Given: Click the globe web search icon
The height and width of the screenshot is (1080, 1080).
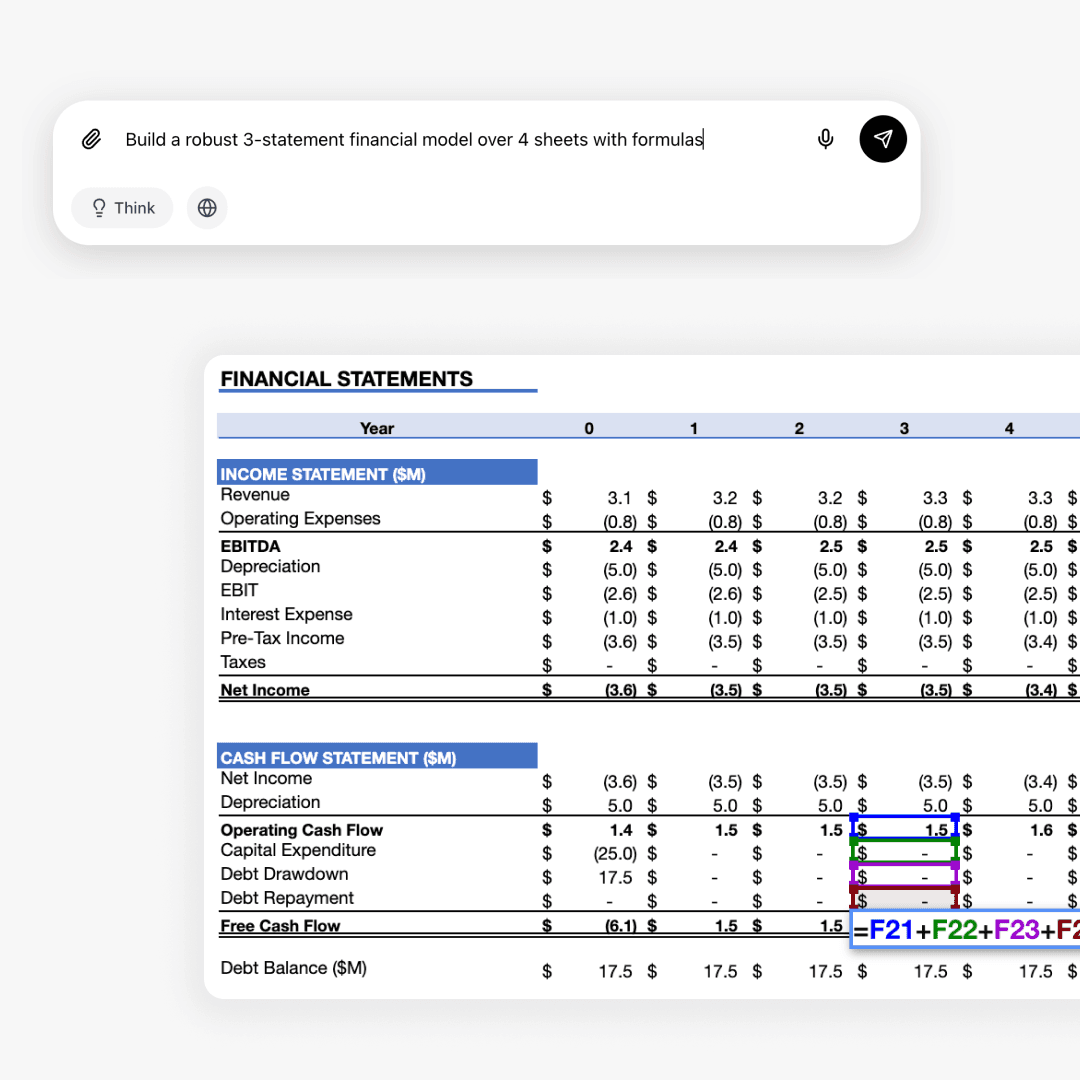Looking at the screenshot, I should [207, 208].
